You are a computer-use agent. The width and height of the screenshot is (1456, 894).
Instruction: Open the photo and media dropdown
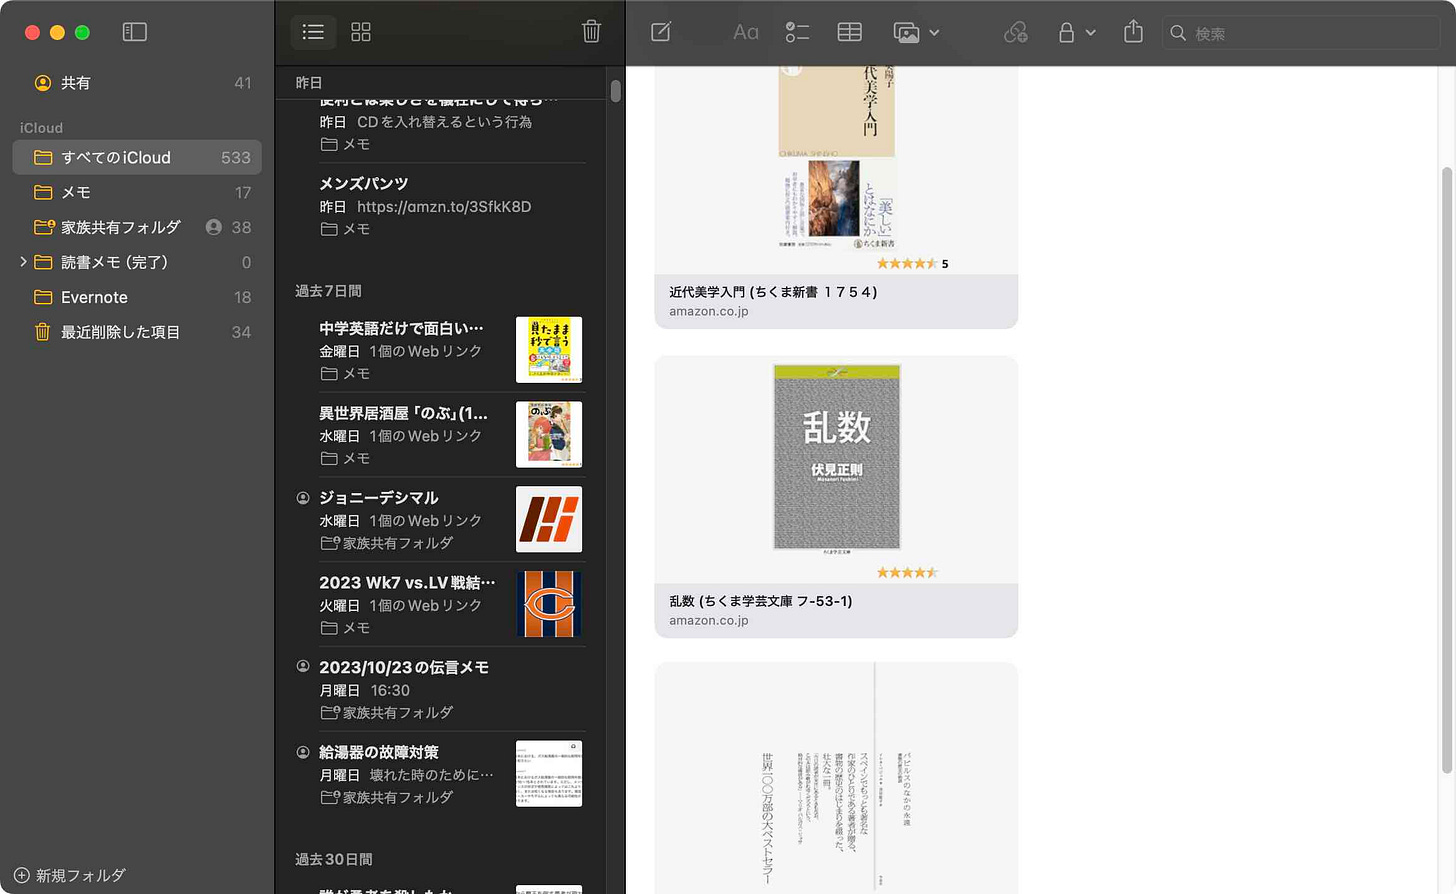tap(916, 32)
